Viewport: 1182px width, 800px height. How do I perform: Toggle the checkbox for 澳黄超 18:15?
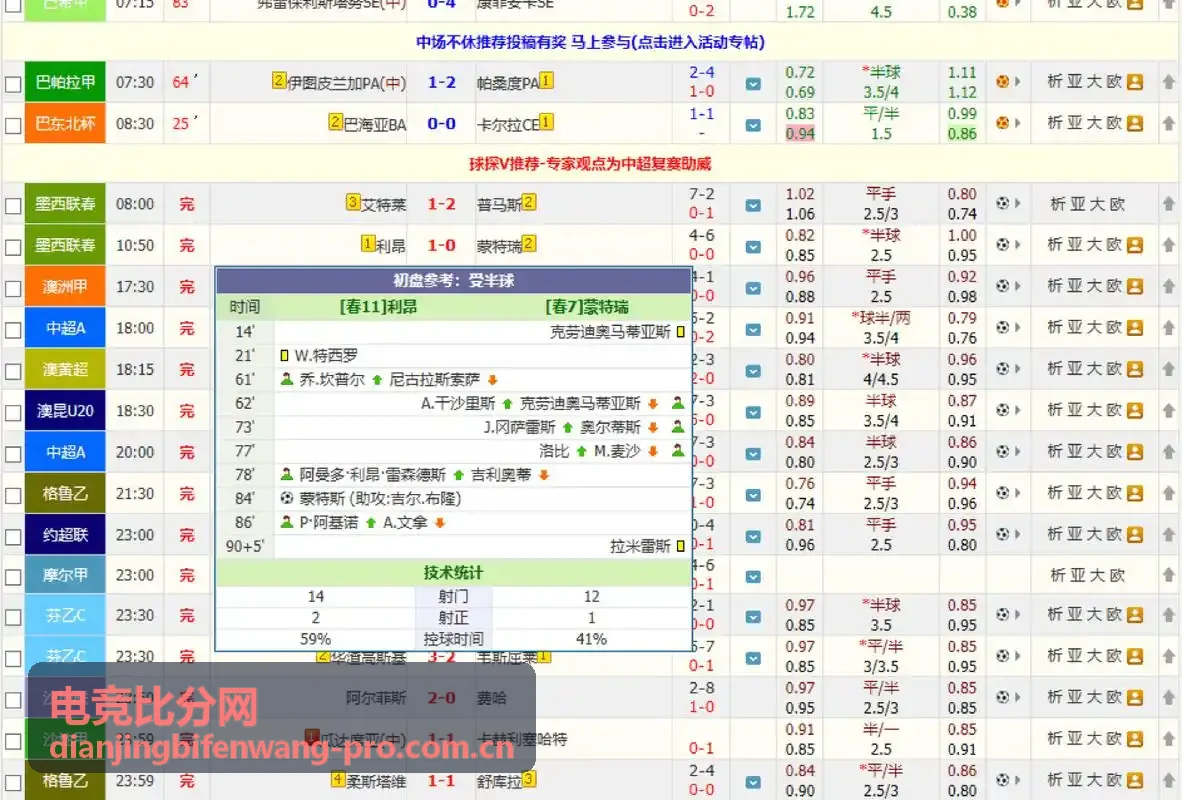click(x=13, y=372)
